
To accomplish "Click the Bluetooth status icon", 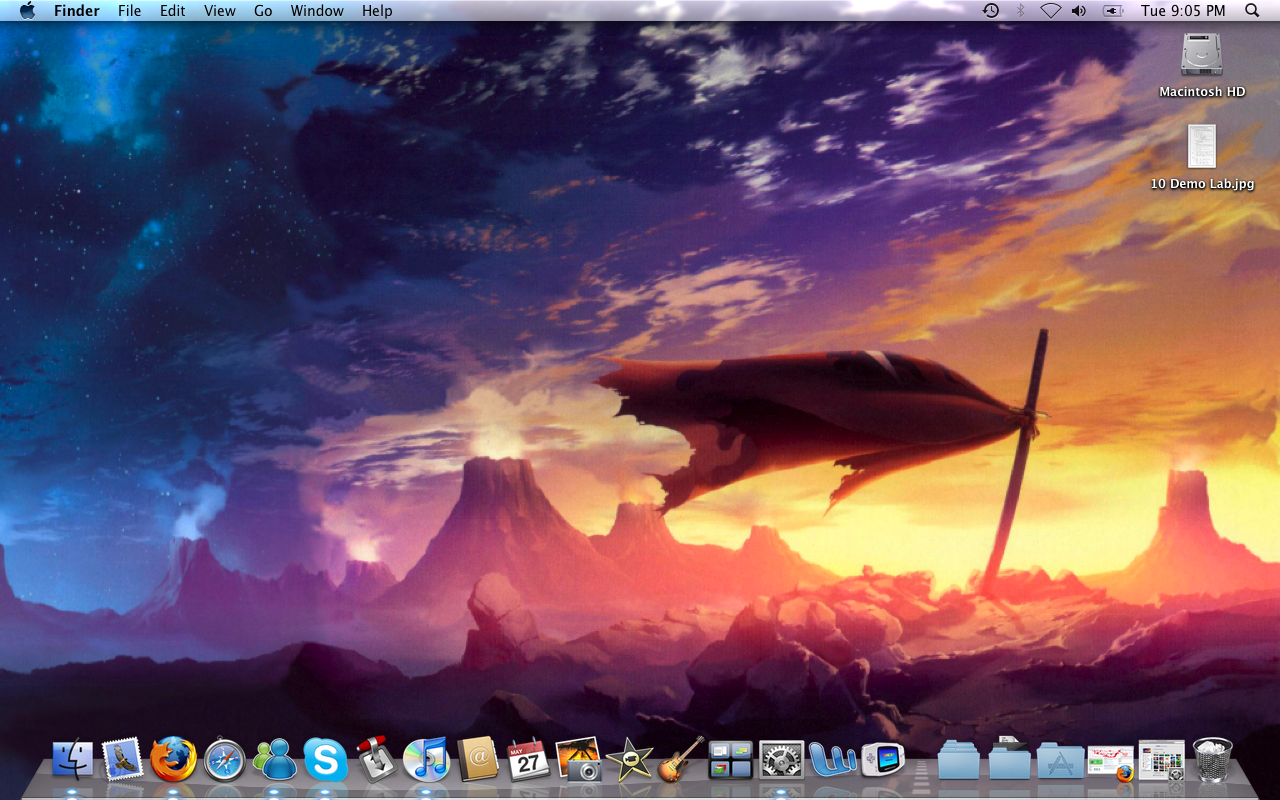I will (x=1021, y=11).
